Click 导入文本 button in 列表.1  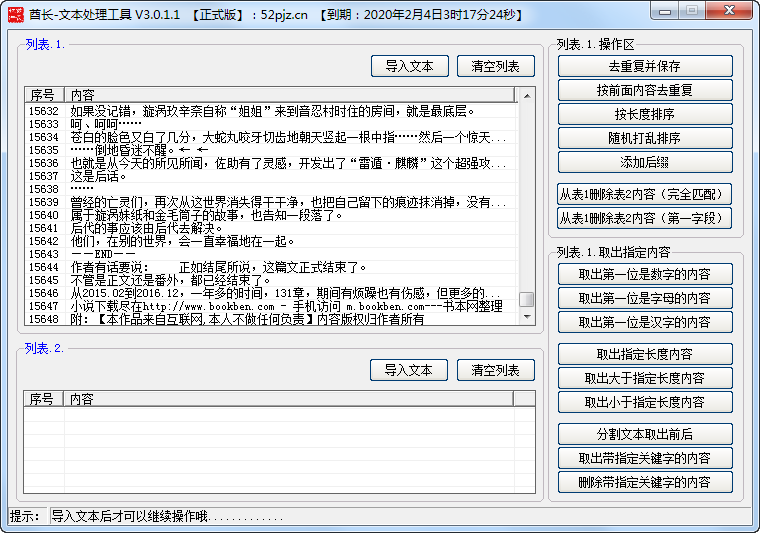point(409,66)
